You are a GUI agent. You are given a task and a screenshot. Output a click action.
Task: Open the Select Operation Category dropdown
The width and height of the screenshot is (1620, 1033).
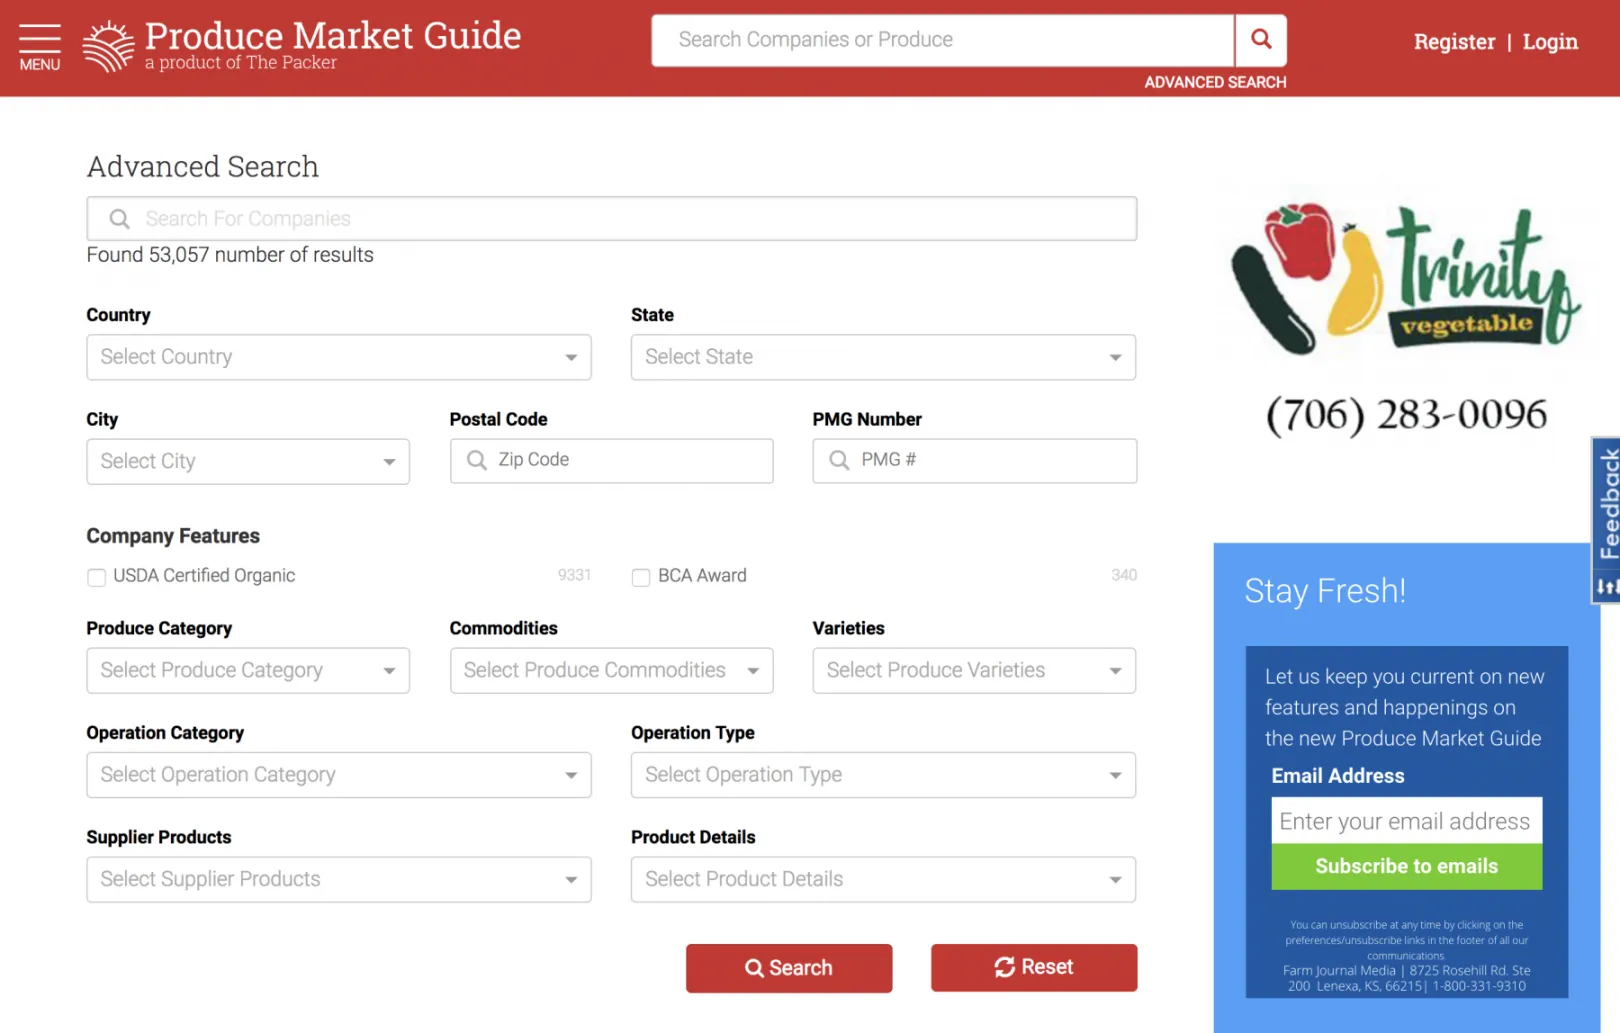(339, 775)
